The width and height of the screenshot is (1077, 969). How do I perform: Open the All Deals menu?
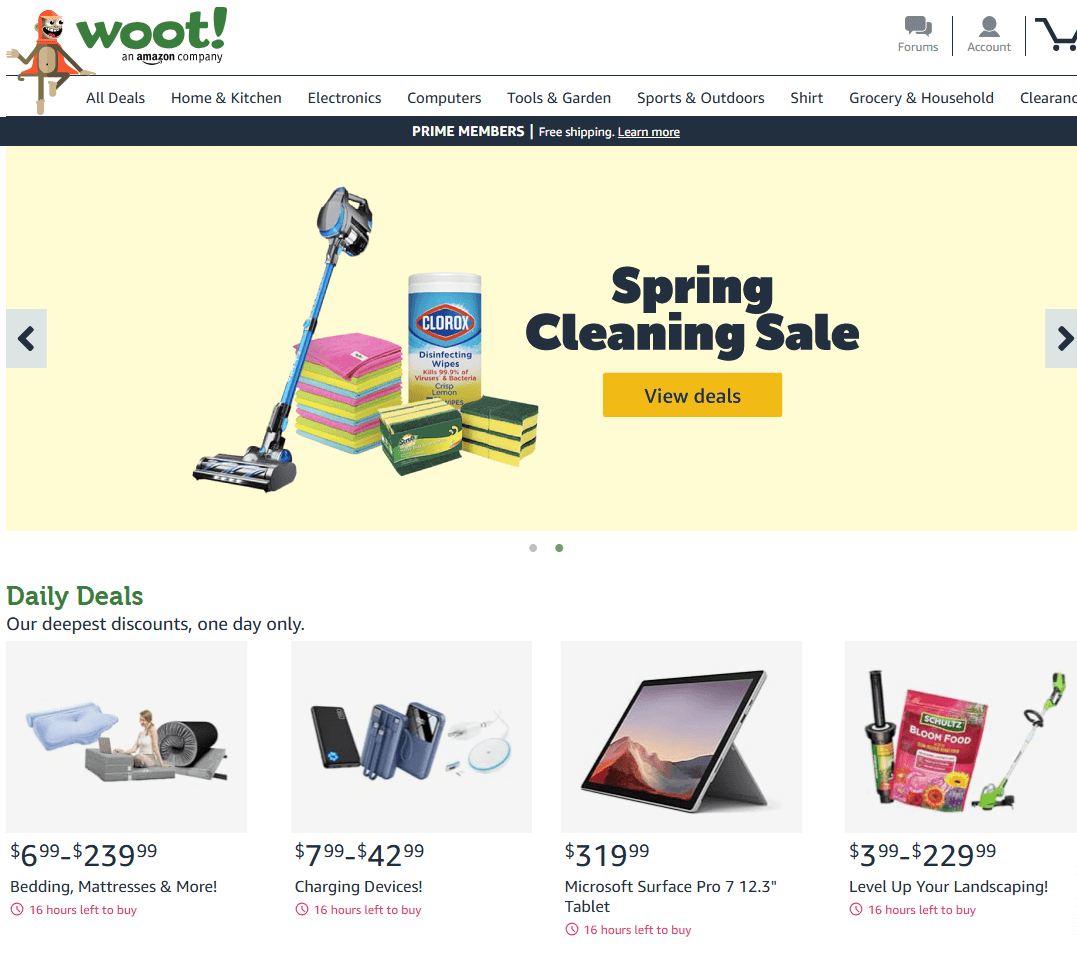click(x=115, y=98)
